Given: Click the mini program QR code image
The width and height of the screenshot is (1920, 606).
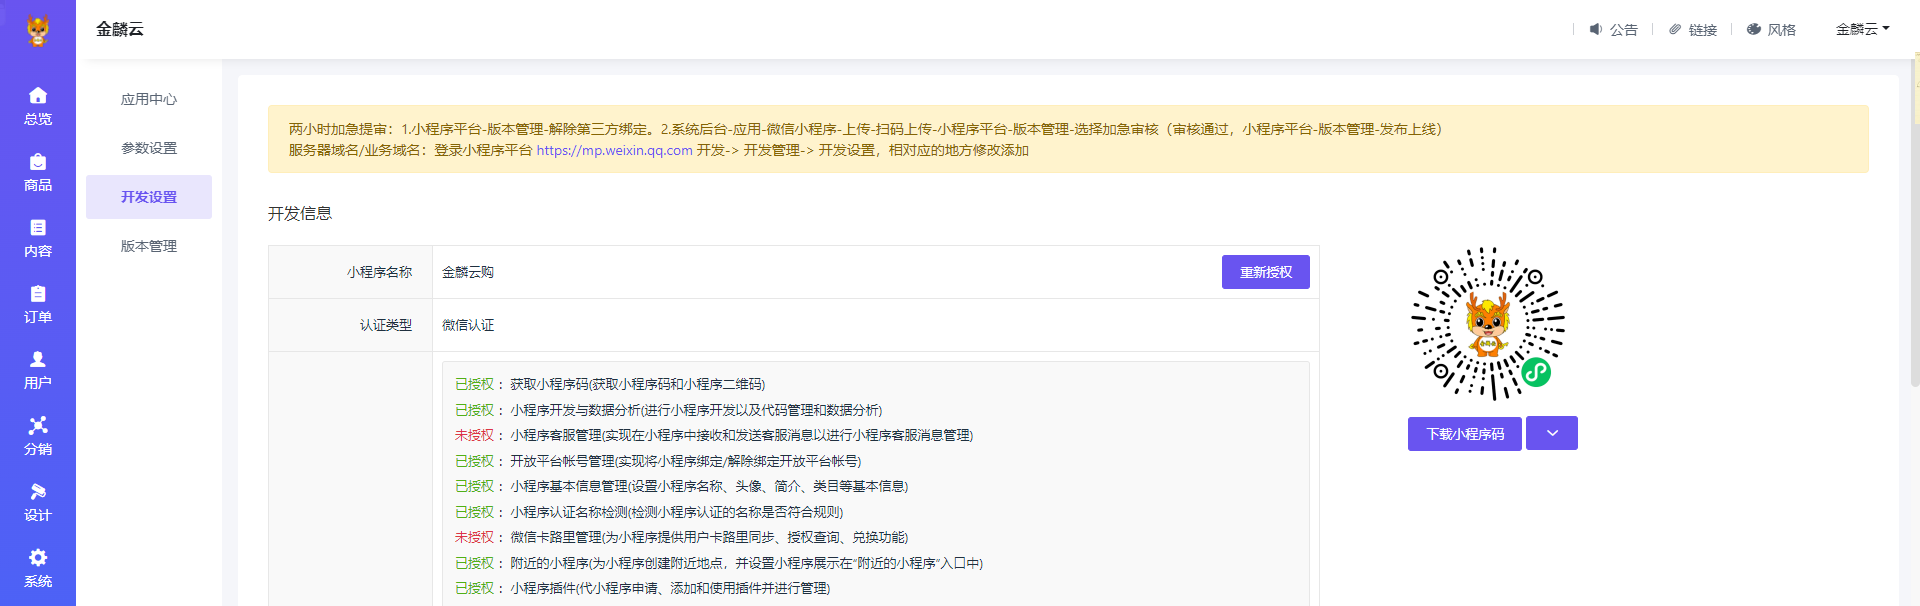Looking at the screenshot, I should [1488, 324].
